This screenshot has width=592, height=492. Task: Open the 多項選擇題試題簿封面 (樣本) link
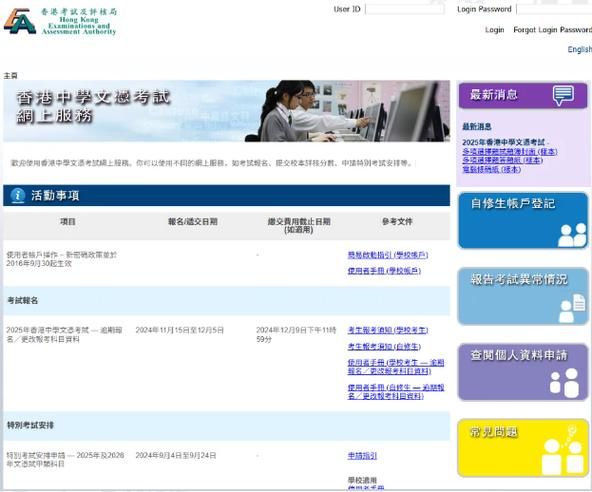(510, 151)
